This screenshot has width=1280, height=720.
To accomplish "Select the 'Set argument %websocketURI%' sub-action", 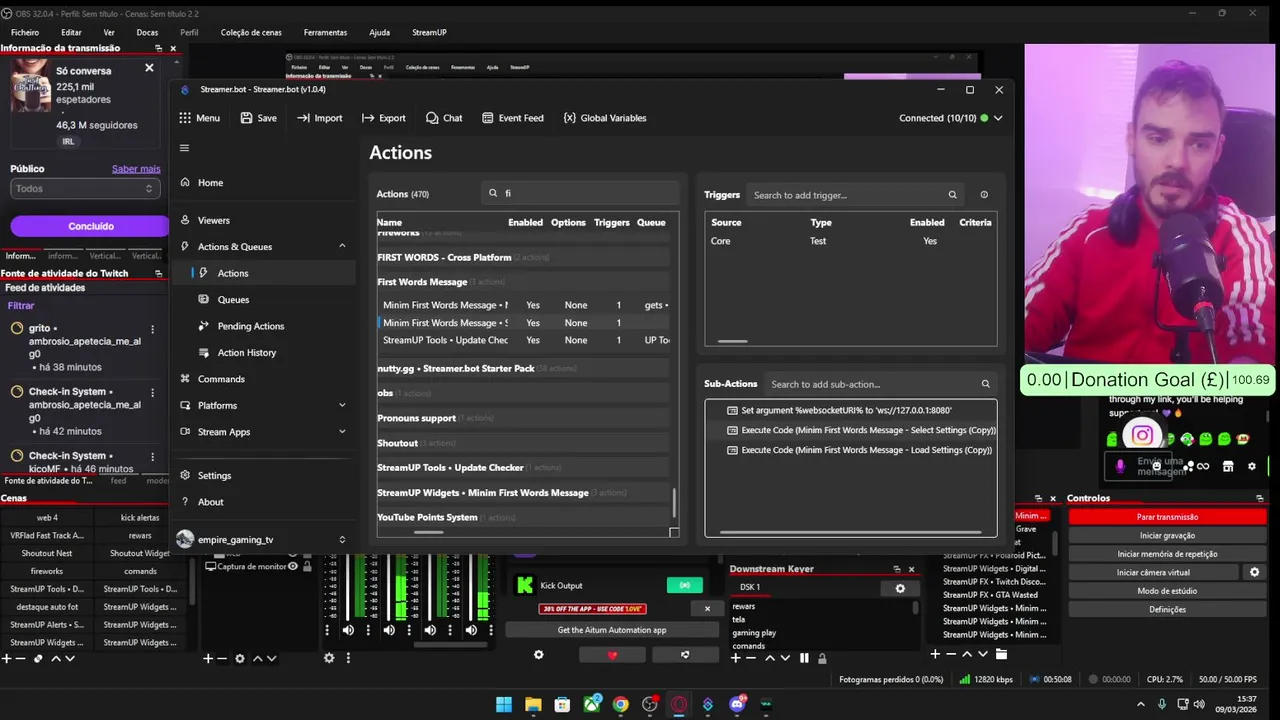I will (x=846, y=410).
